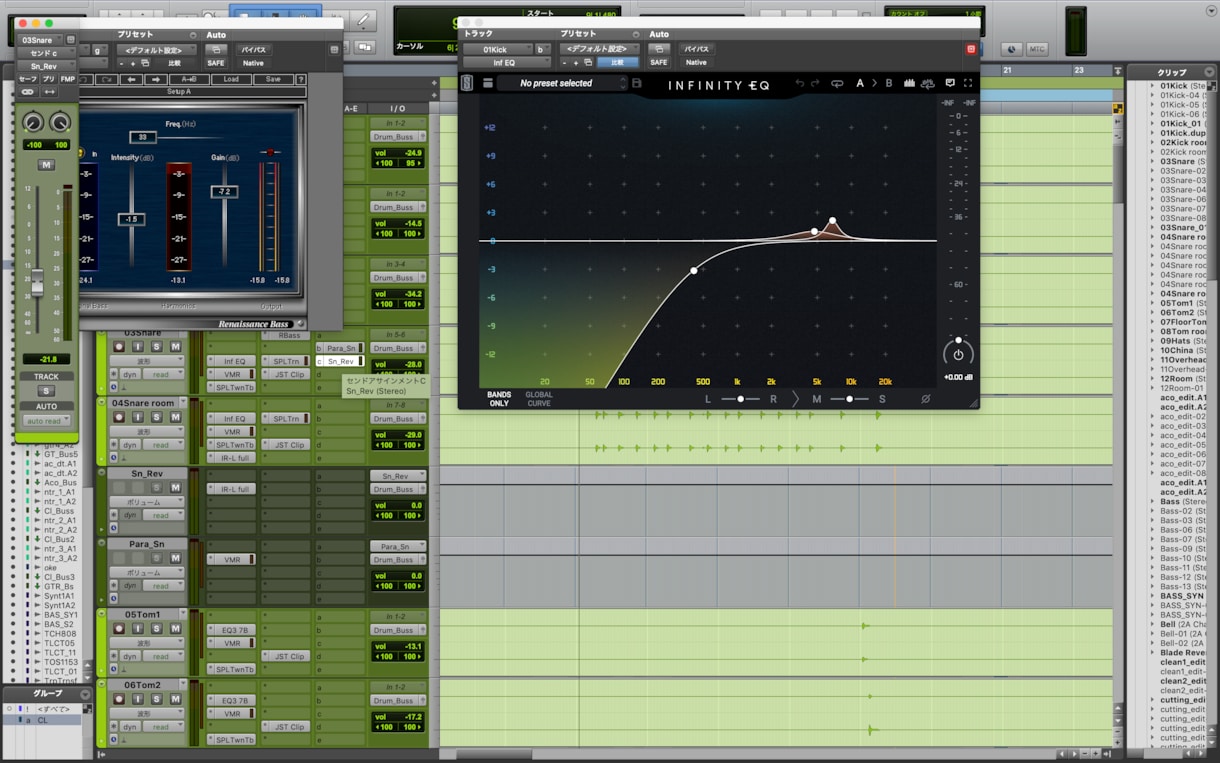Click the Renaissance Bass Gain slider handle

coord(225,191)
